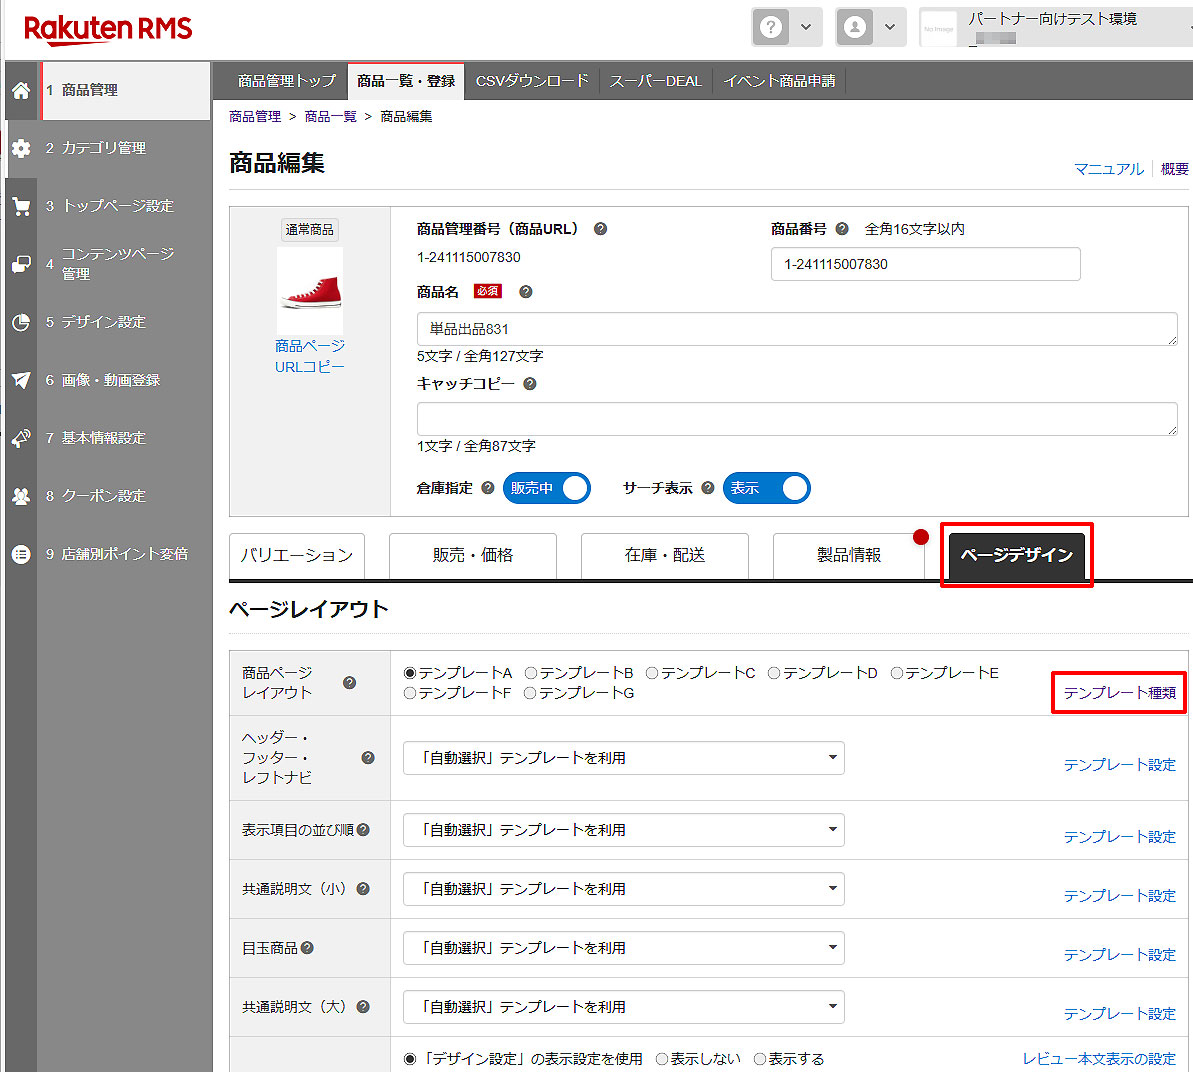
Task: Switch to the 販売・価格 tab
Action: [472, 555]
